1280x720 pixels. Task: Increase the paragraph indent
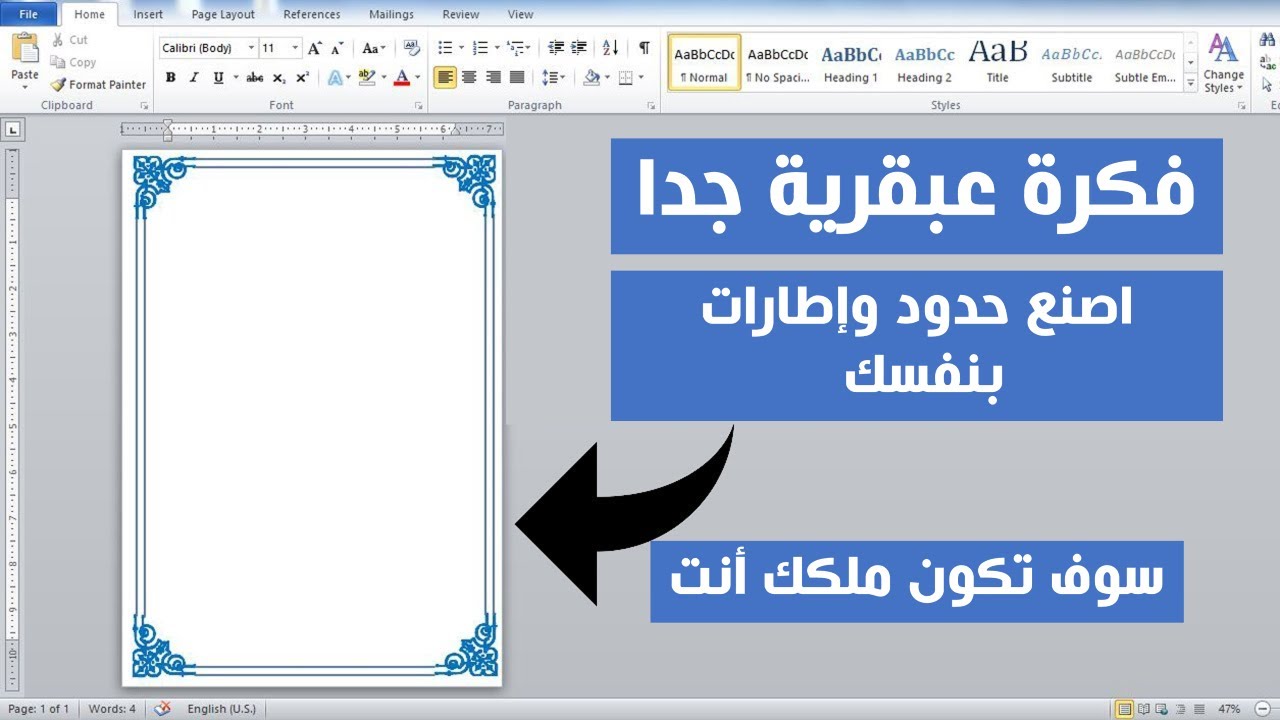tap(579, 48)
